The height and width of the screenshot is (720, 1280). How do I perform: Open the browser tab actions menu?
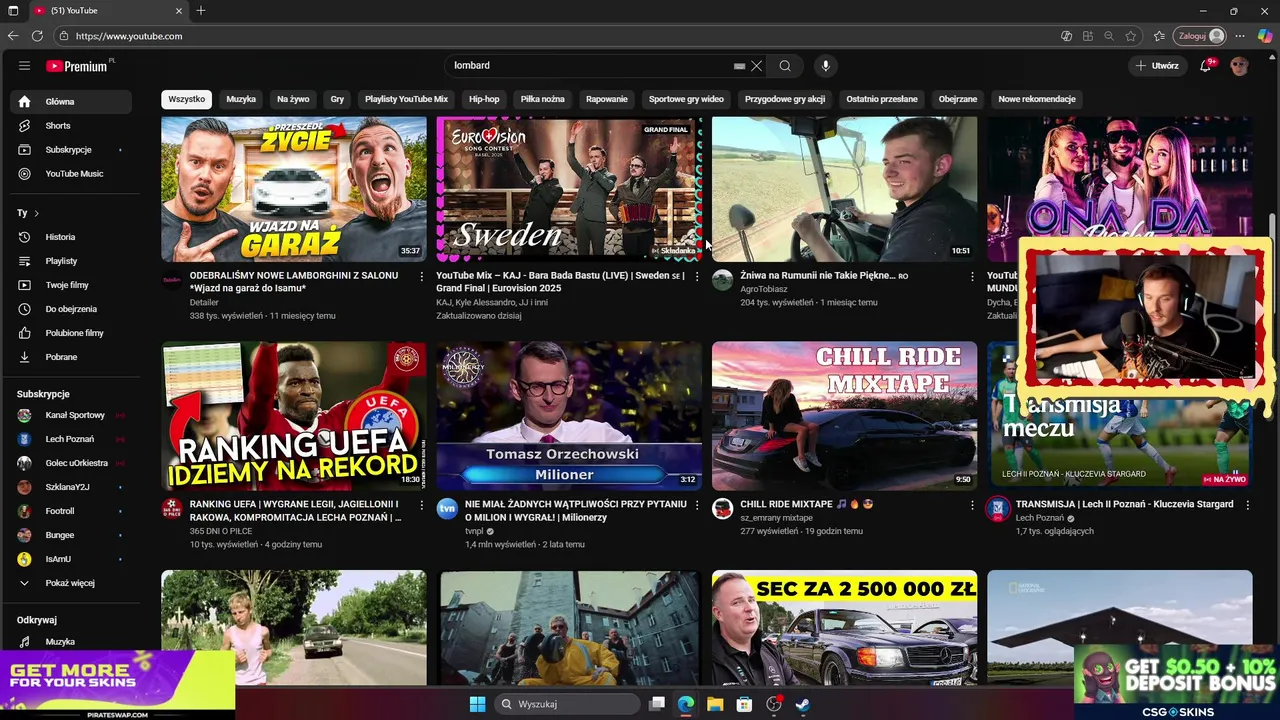(13, 11)
